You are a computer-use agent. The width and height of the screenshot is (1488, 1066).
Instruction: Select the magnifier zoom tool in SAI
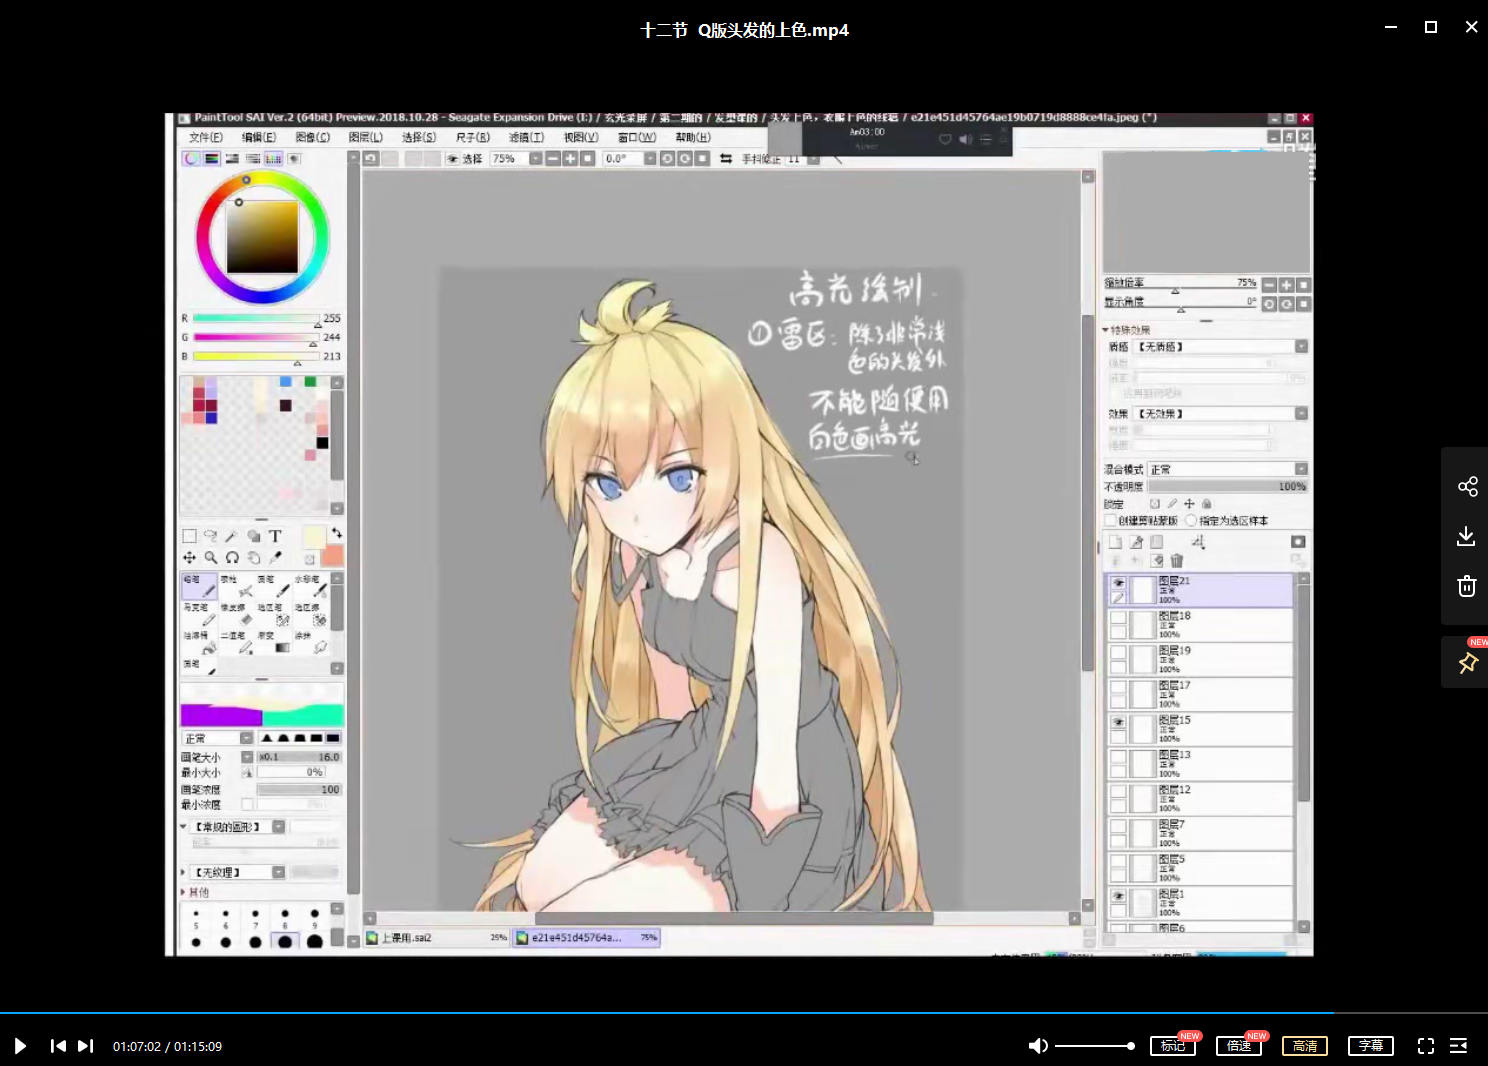(211, 558)
